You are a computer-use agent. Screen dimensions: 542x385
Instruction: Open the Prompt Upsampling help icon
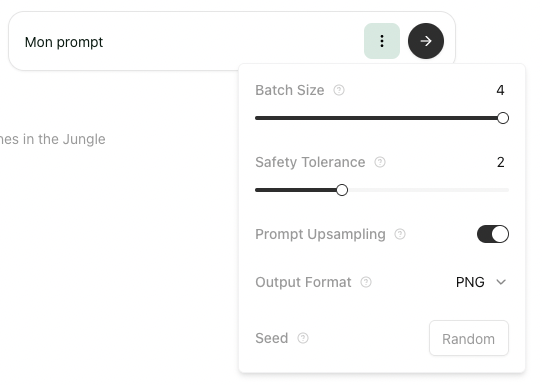400,234
